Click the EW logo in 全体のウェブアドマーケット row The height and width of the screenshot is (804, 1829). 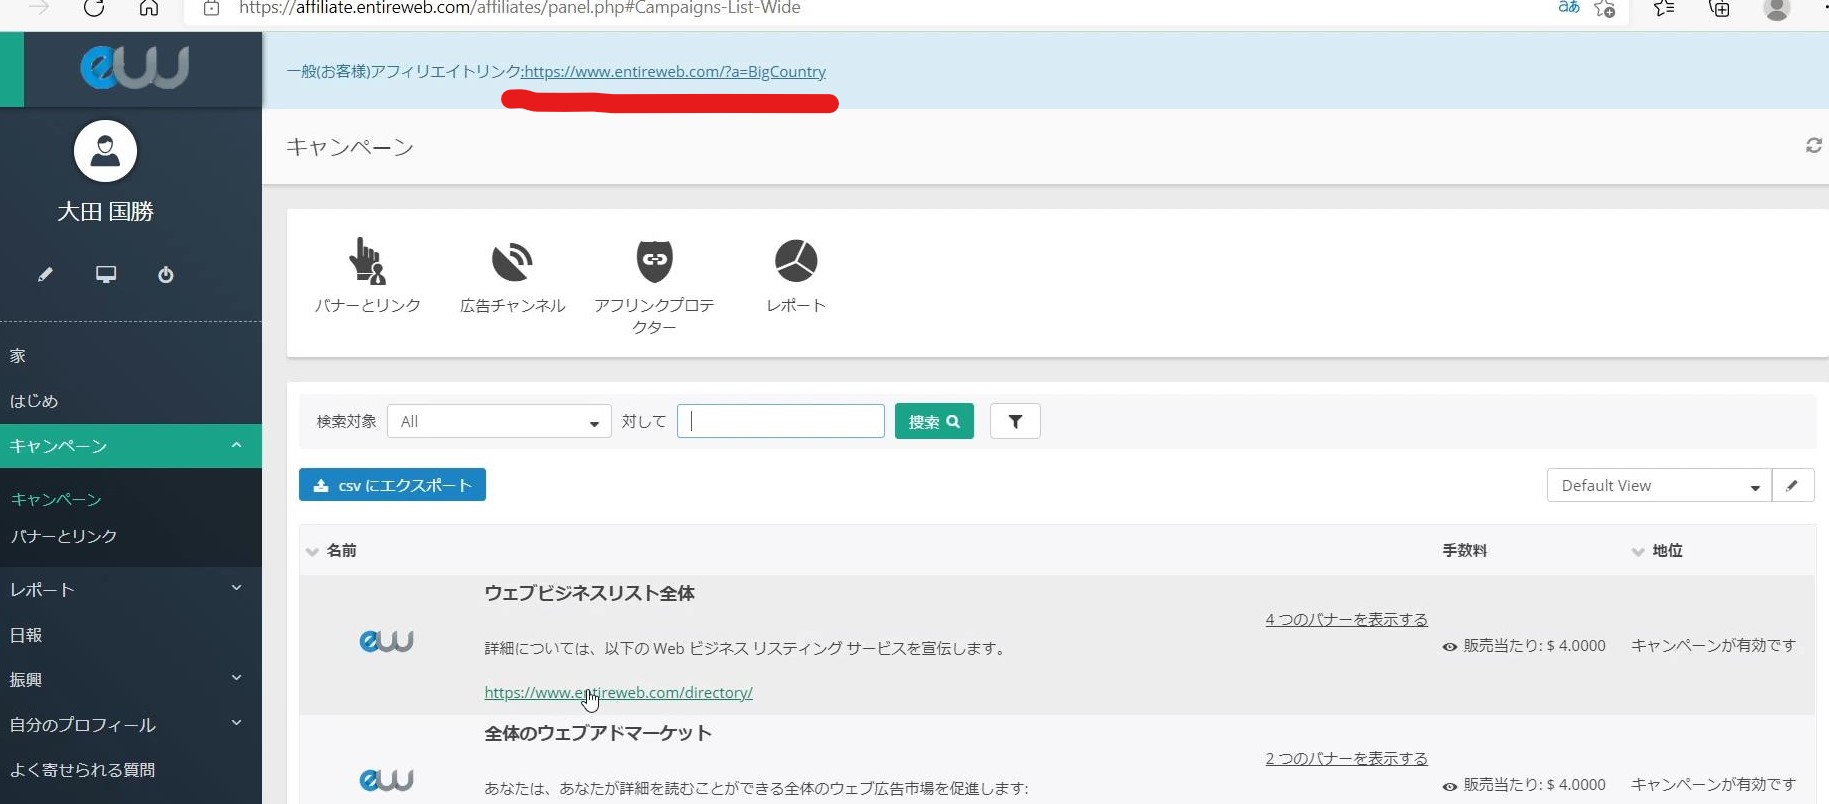[386, 780]
